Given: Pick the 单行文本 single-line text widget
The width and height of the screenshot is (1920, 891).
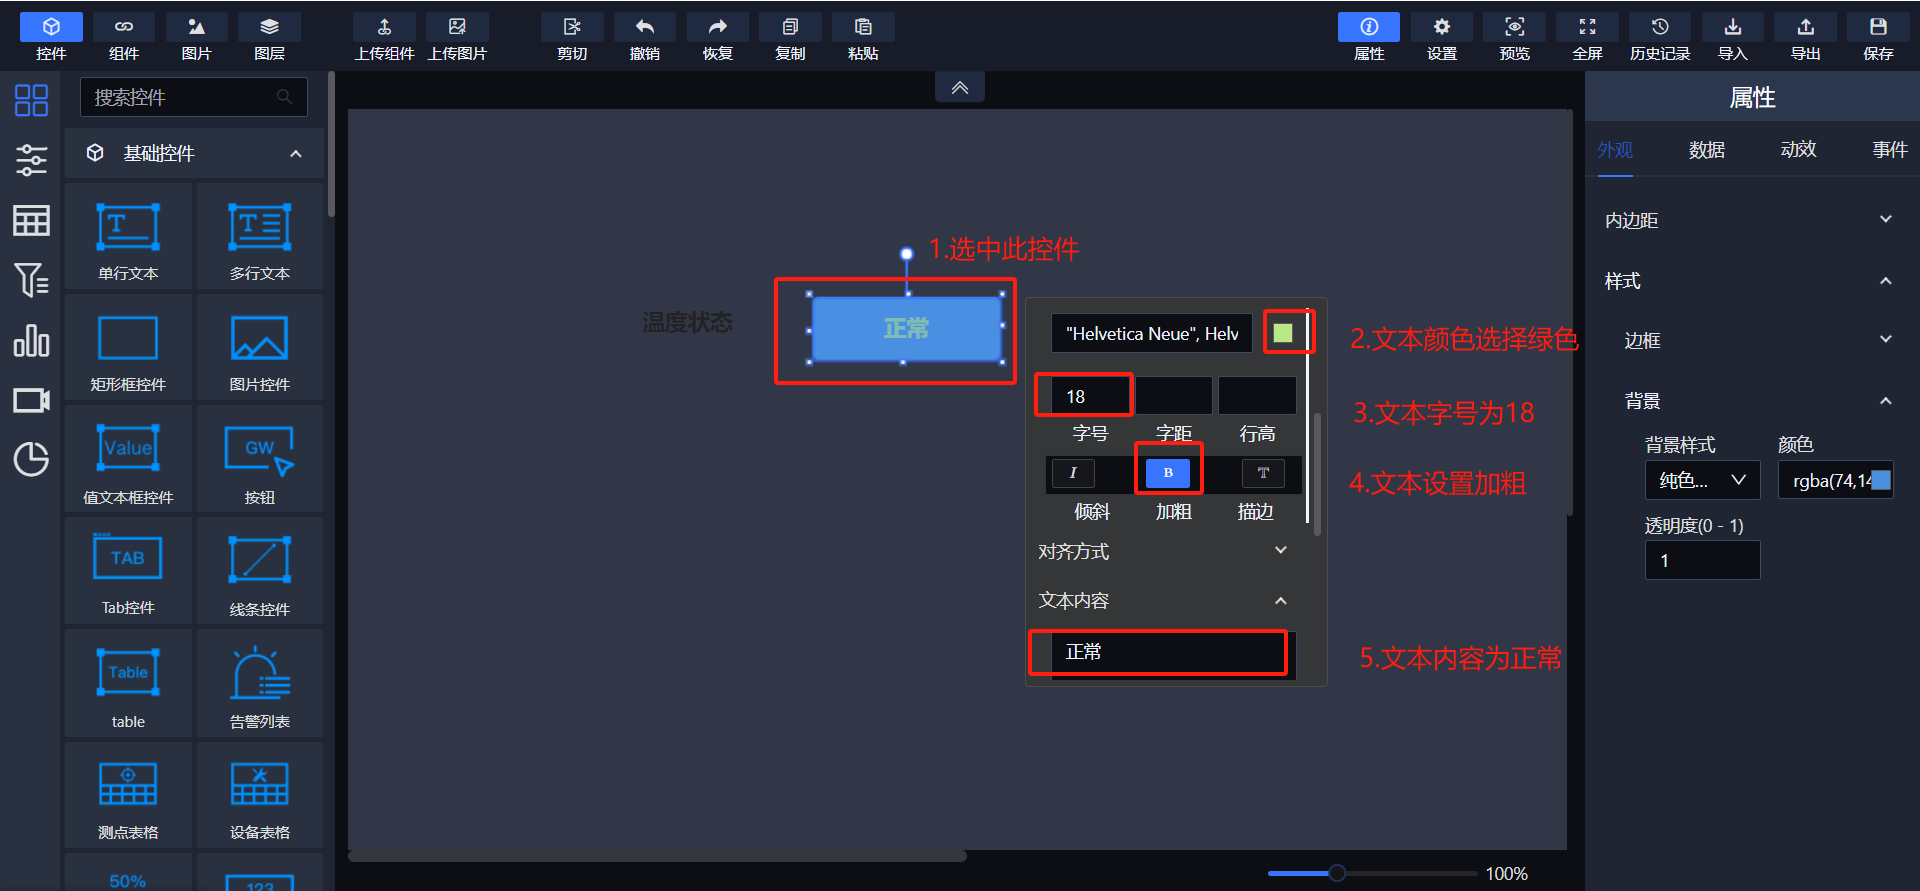Looking at the screenshot, I should pos(128,238).
